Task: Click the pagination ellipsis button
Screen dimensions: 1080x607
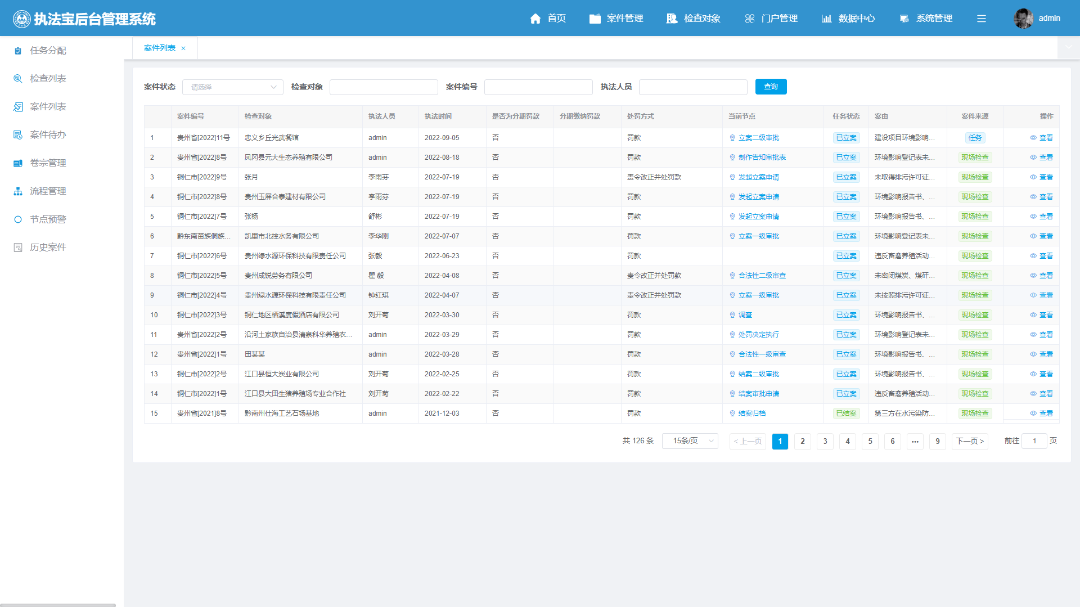Action: click(915, 441)
